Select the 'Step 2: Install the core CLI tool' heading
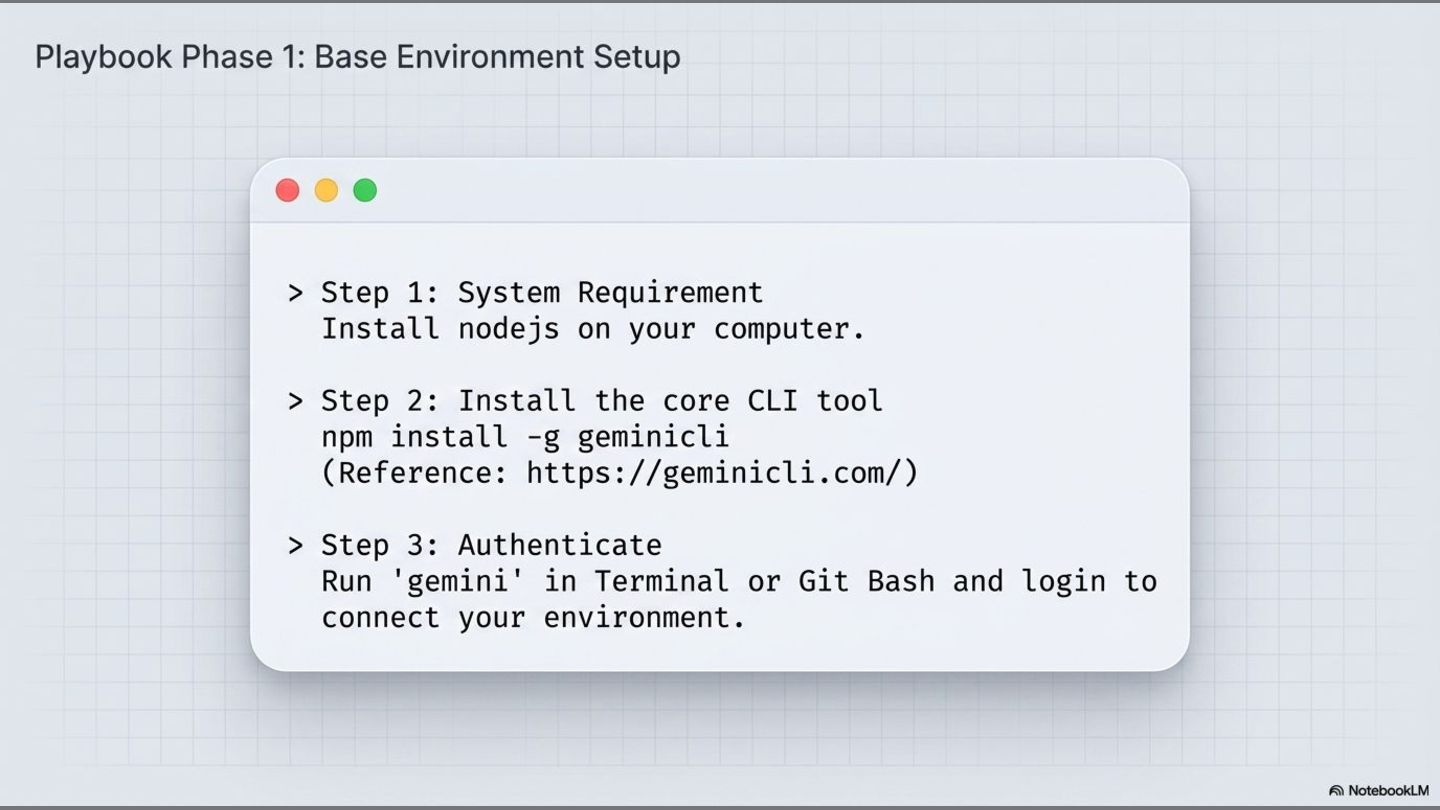Screen dimensions: 1440x810 click(602, 401)
